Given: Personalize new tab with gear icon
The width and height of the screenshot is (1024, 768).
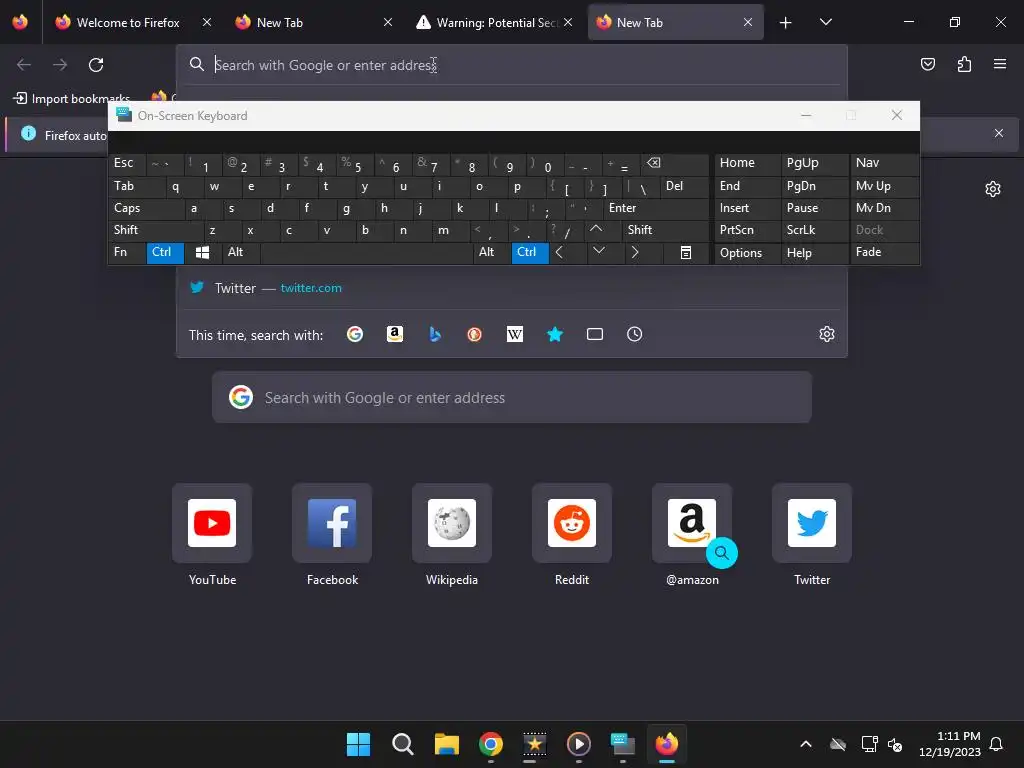Looking at the screenshot, I should click(x=993, y=189).
